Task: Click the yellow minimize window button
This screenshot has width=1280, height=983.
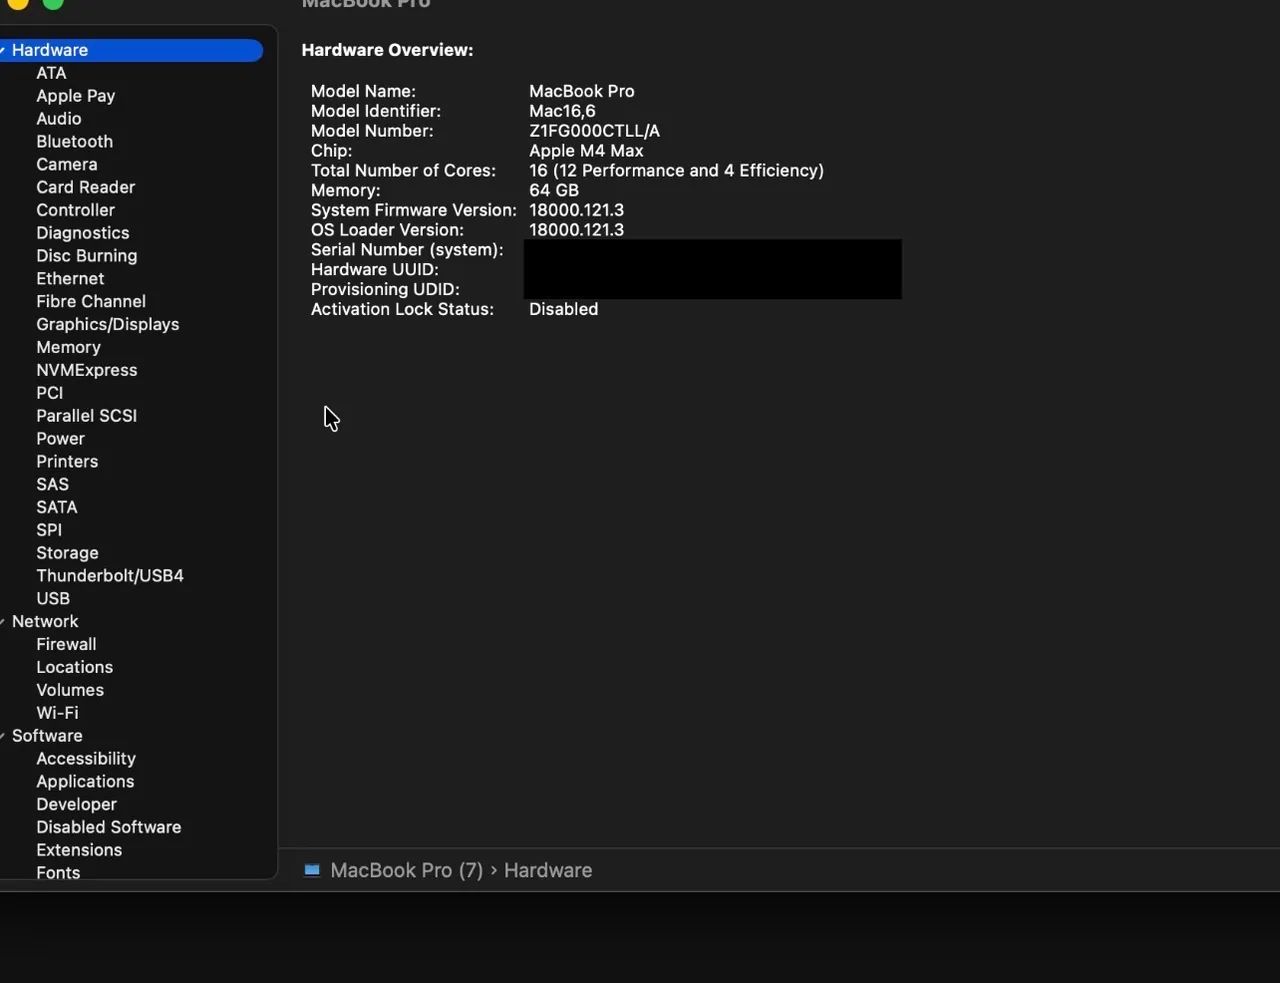Action: click(x=18, y=3)
